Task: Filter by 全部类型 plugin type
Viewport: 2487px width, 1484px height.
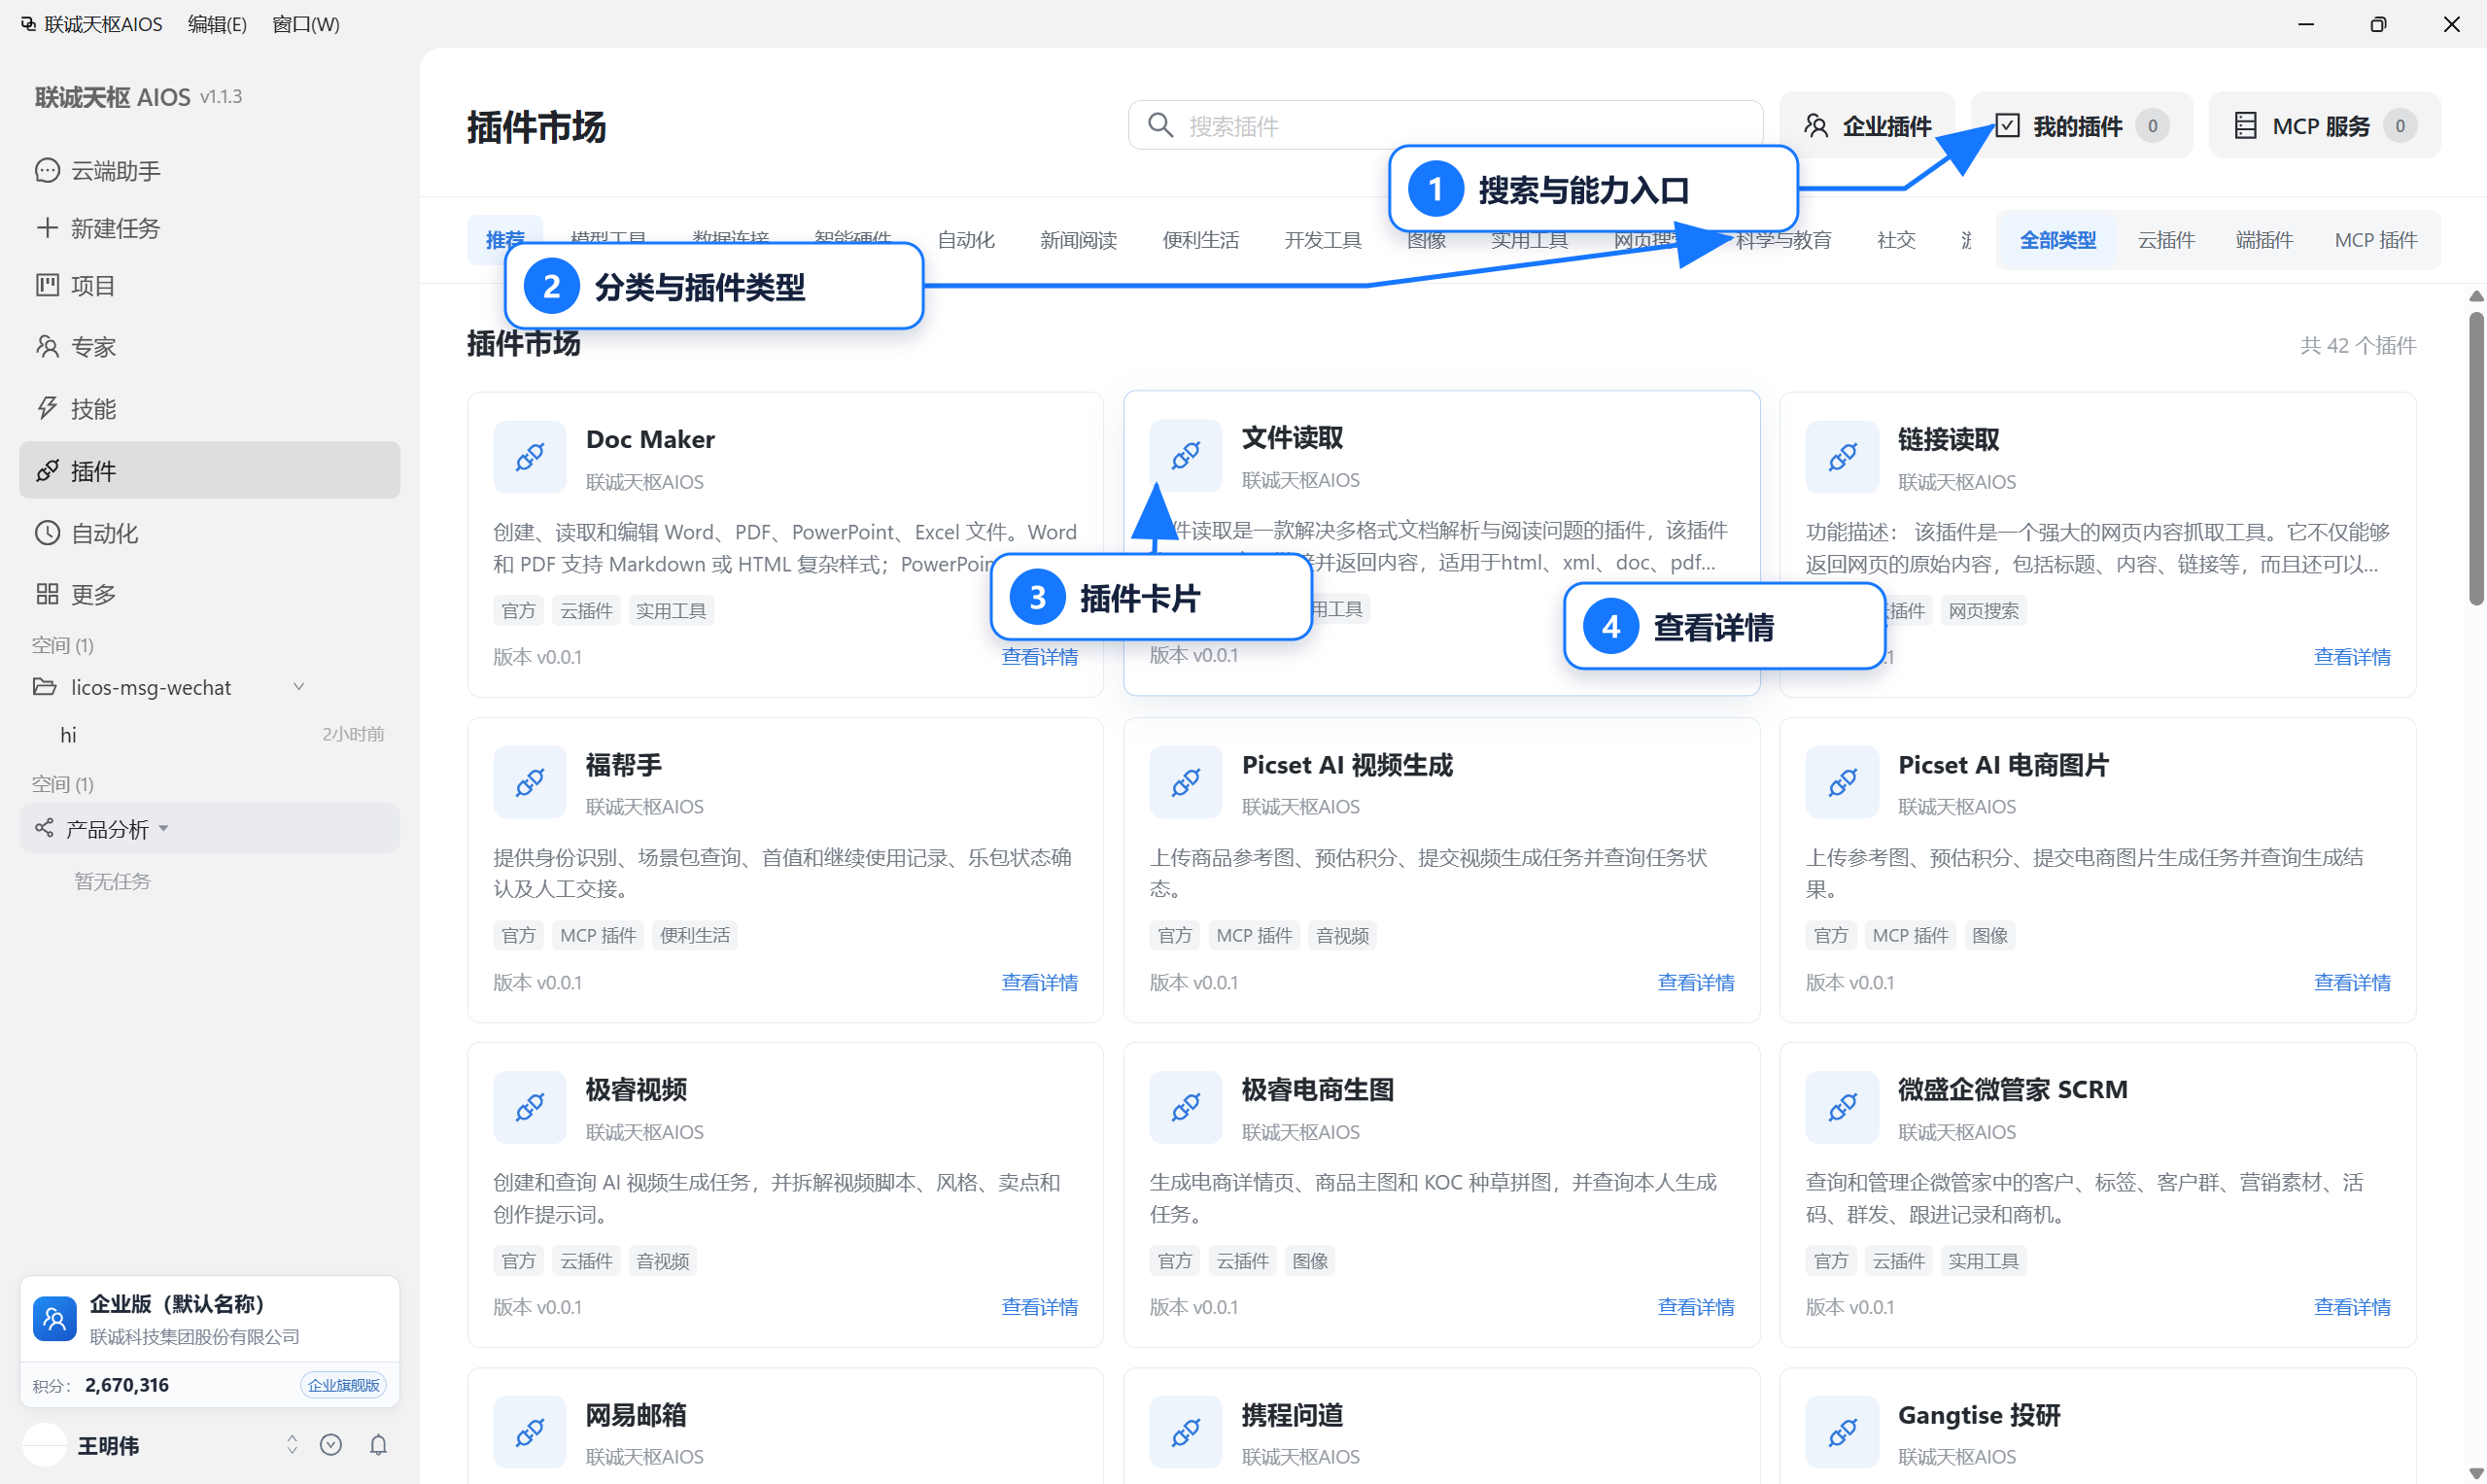Action: point(2057,240)
